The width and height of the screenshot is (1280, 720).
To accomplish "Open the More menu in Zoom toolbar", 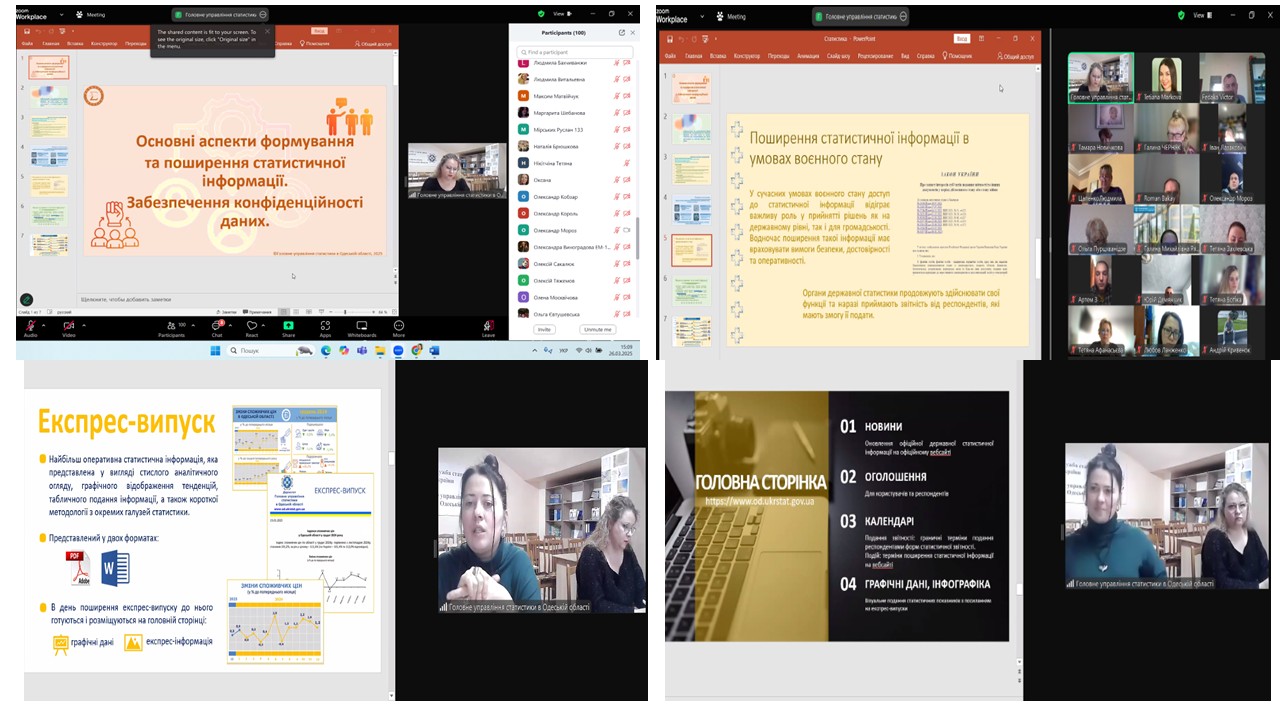I will pos(399,327).
